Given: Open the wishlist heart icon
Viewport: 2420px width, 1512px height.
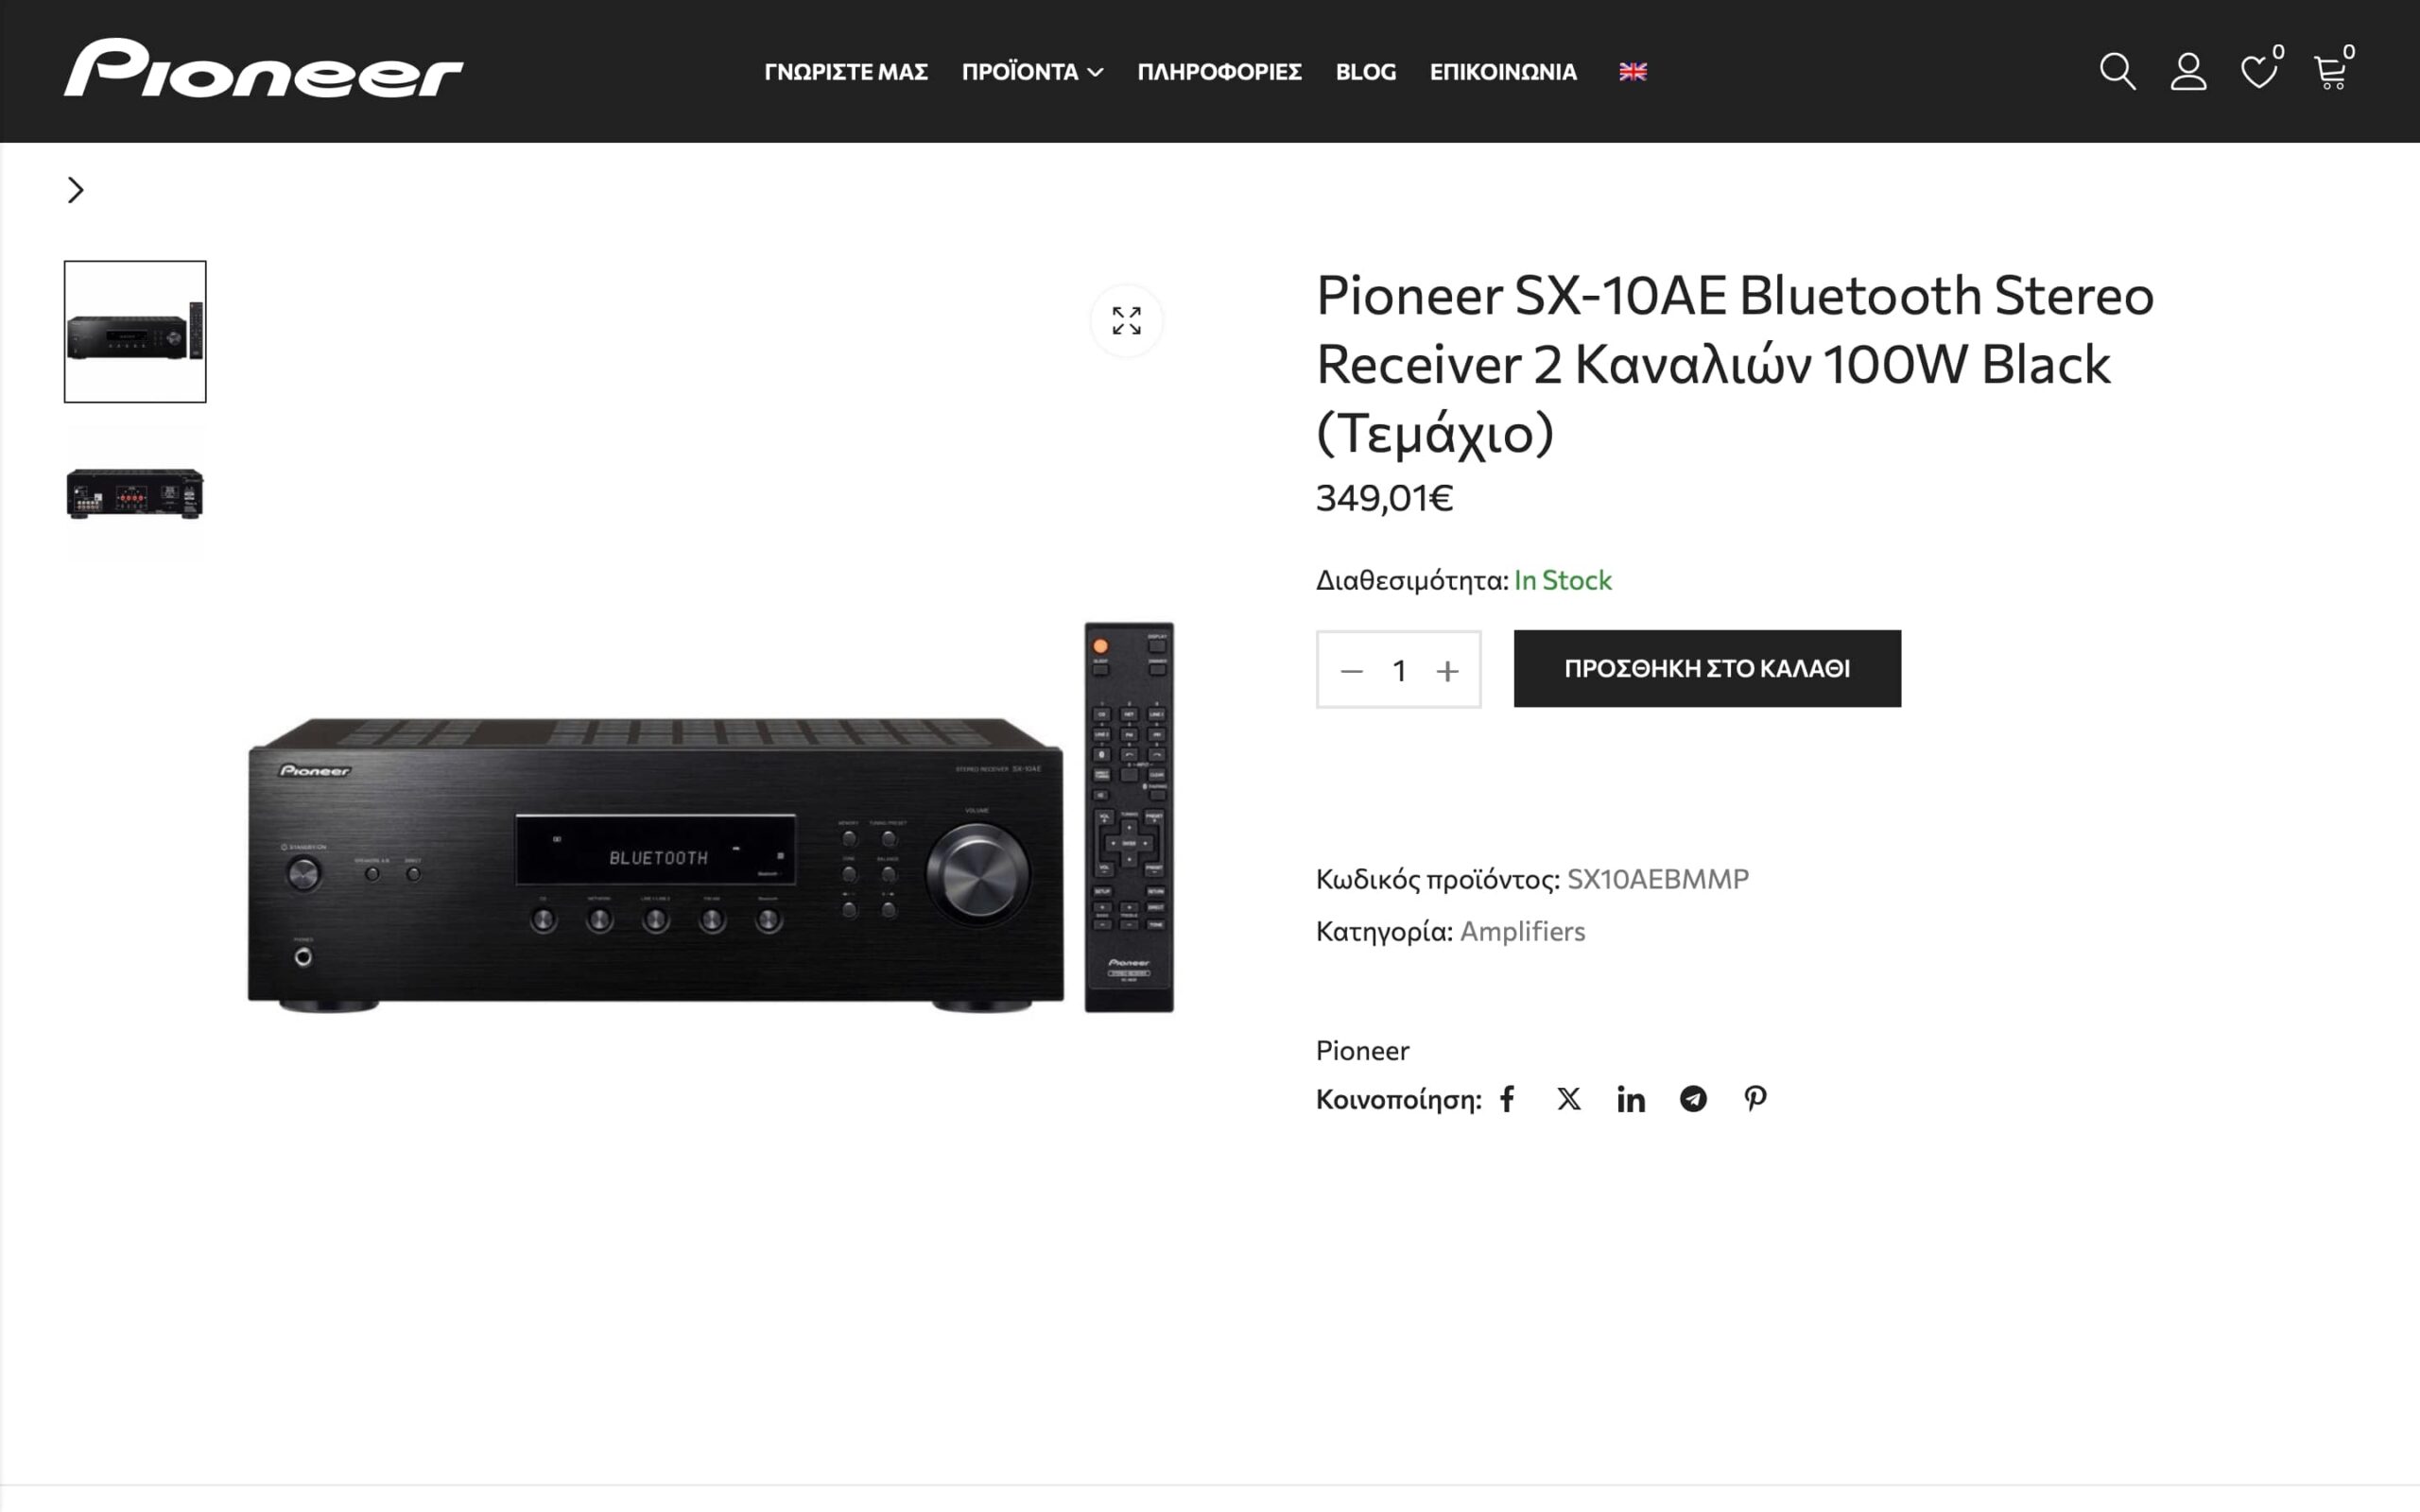Looking at the screenshot, I should [x=2259, y=71].
